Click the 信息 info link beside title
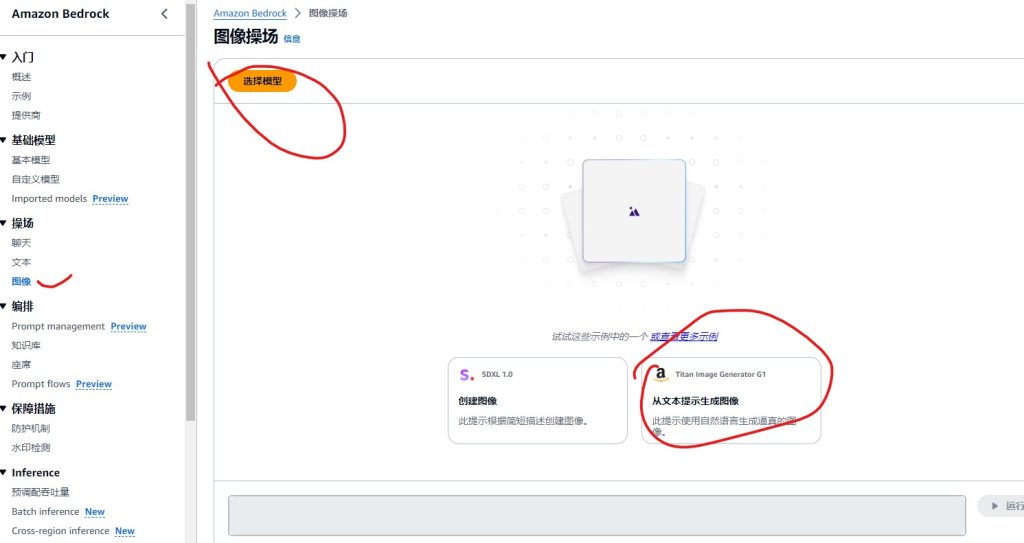The height and width of the screenshot is (543, 1024). click(291, 39)
